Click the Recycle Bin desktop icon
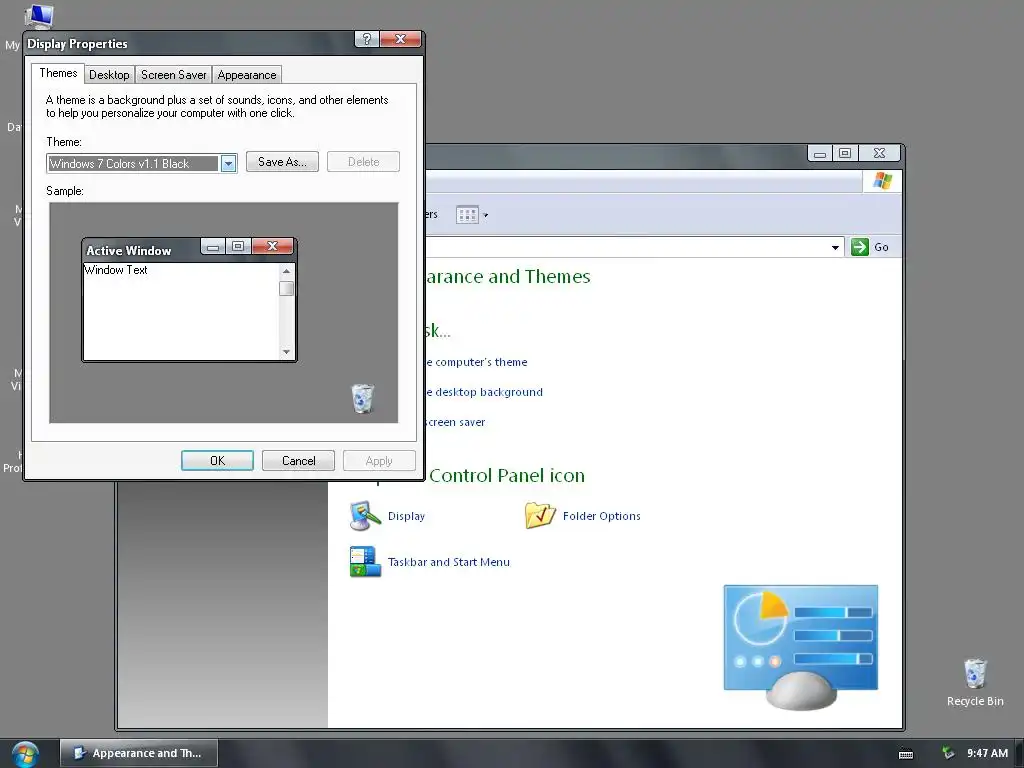Viewport: 1024px width, 768px height. 974,673
